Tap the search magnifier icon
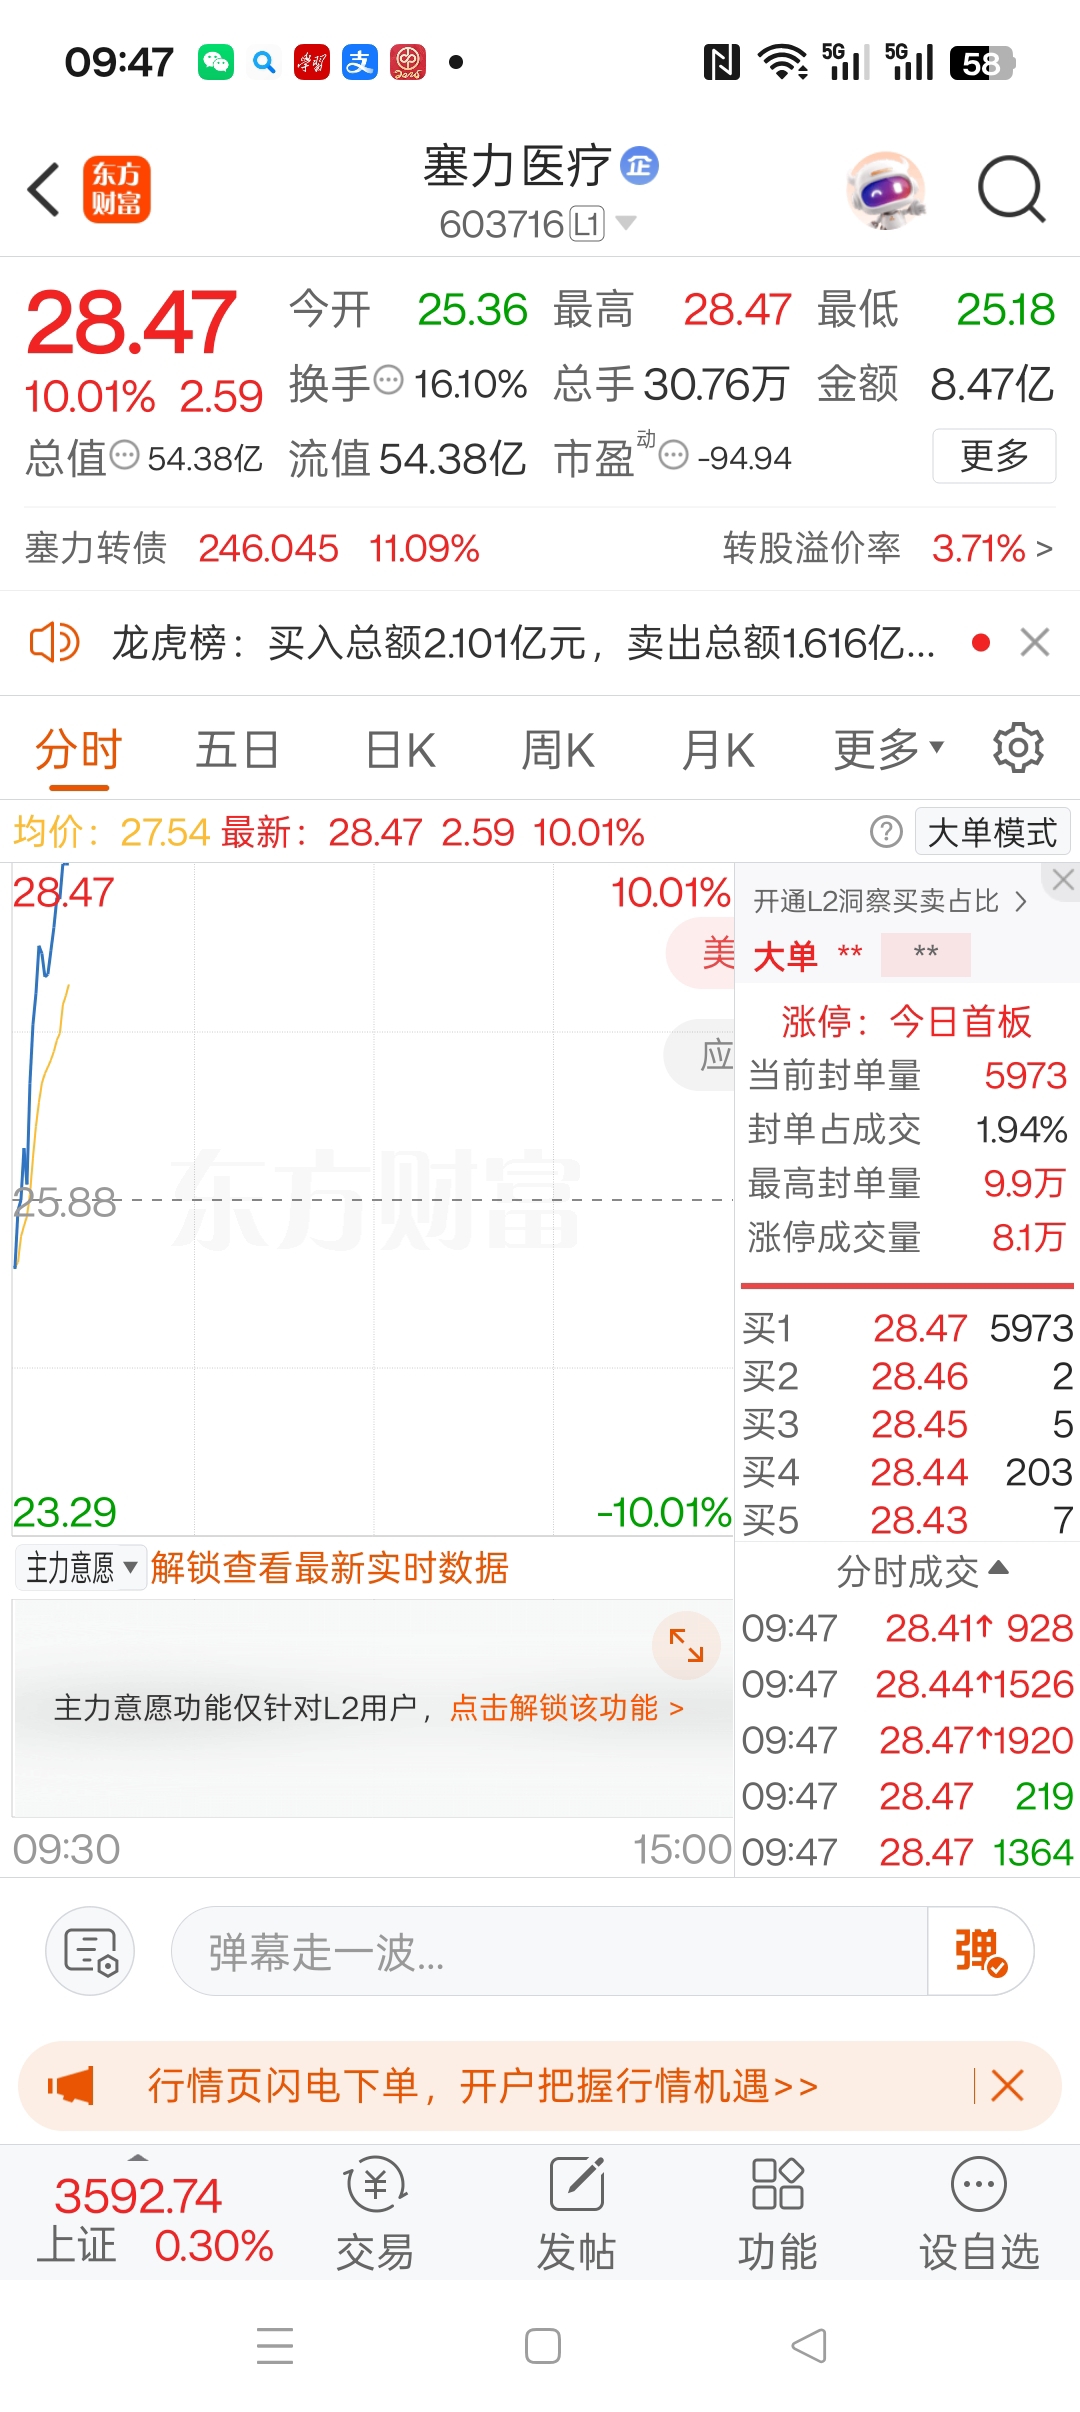This screenshot has height=2412, width=1080. (x=1011, y=189)
